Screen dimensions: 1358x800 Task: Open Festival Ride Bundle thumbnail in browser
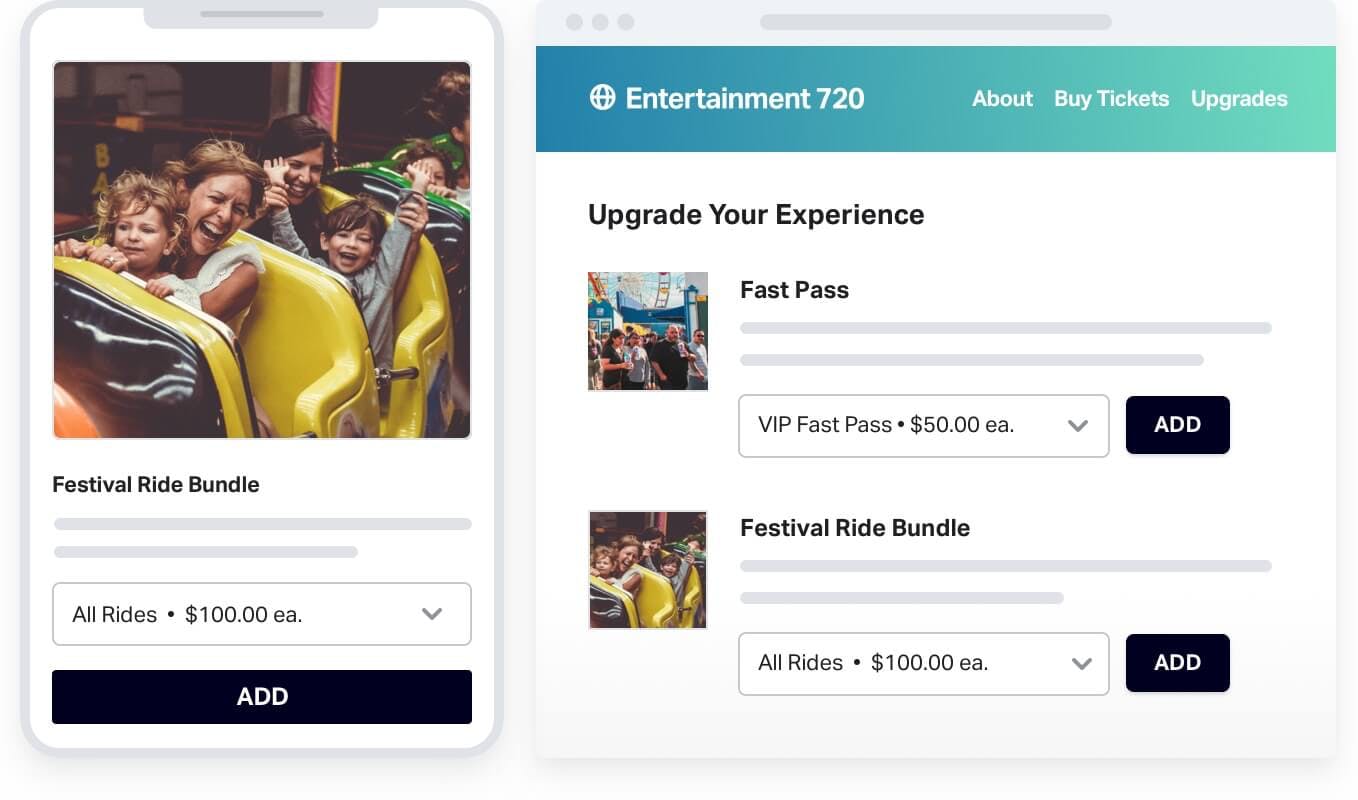[648, 569]
